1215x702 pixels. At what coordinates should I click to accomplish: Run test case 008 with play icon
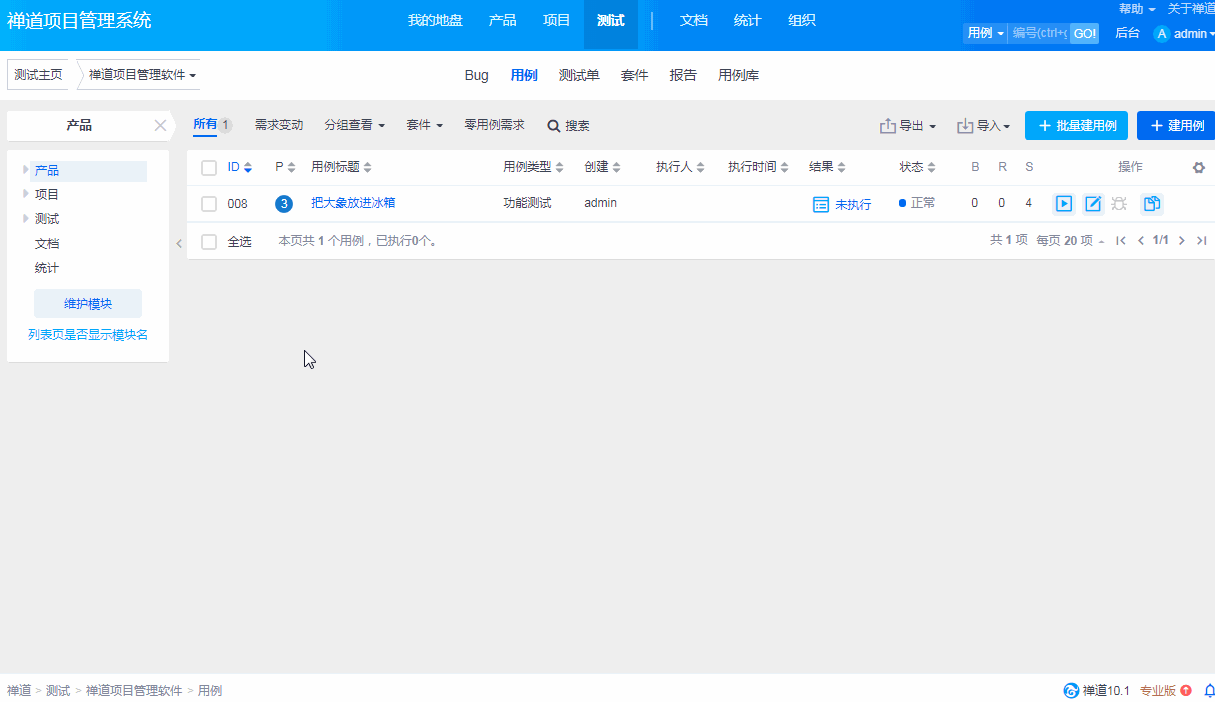1063,204
